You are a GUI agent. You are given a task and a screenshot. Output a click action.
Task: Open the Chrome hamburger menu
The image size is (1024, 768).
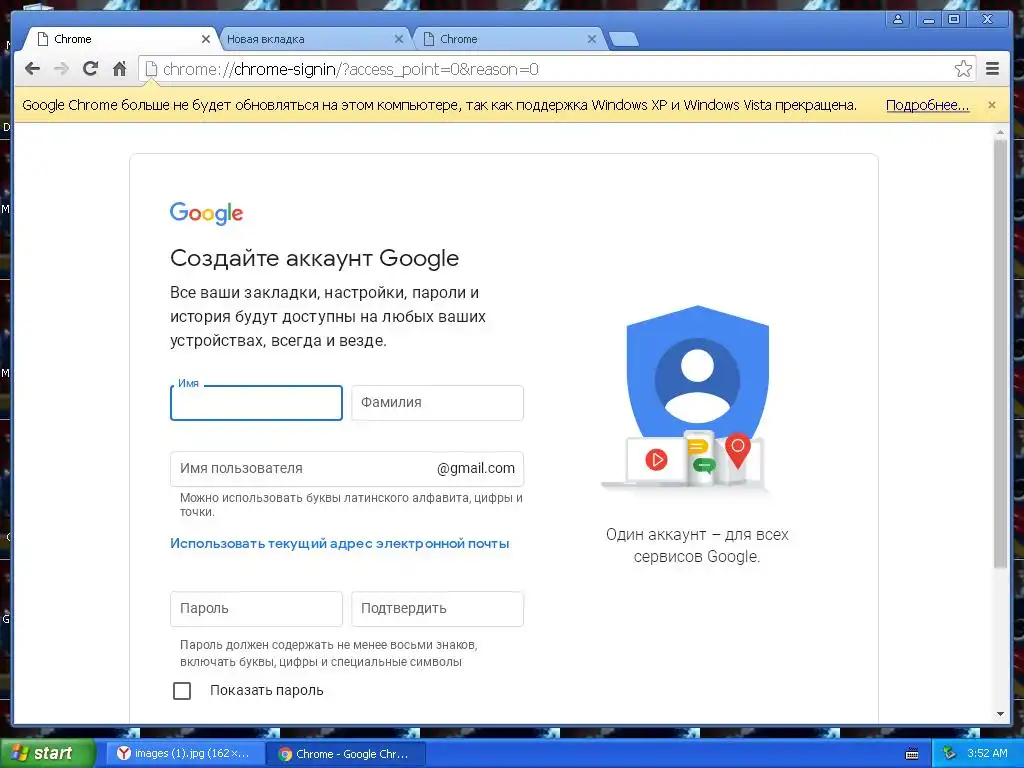[992, 69]
